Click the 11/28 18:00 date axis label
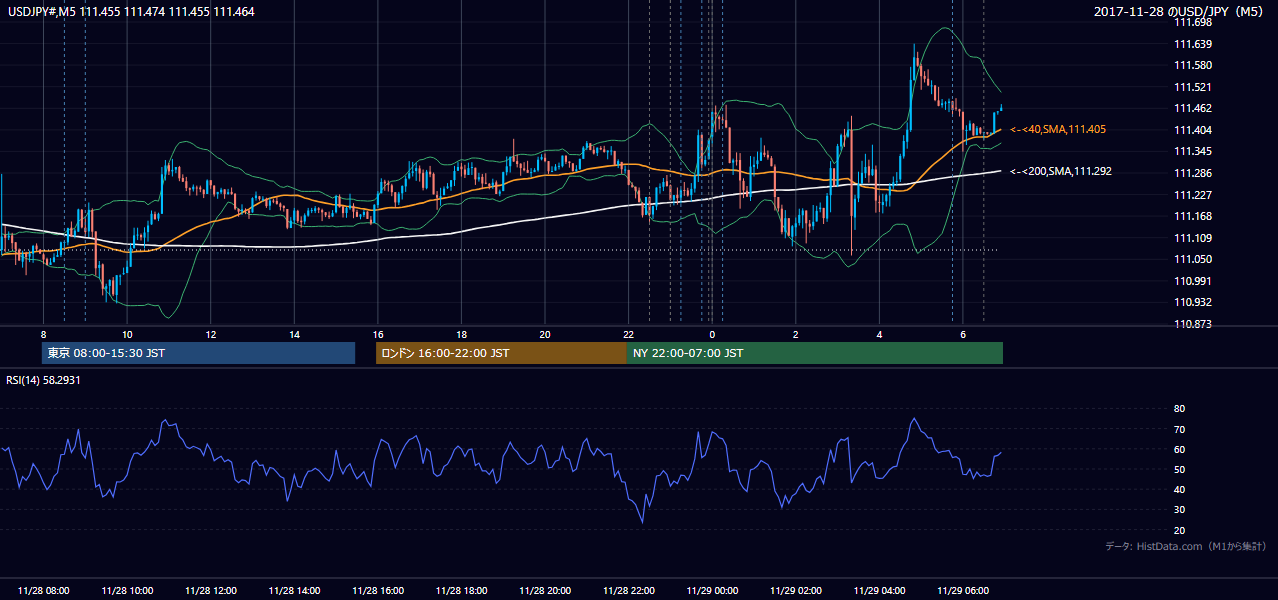This screenshot has width=1278, height=600. 461,591
